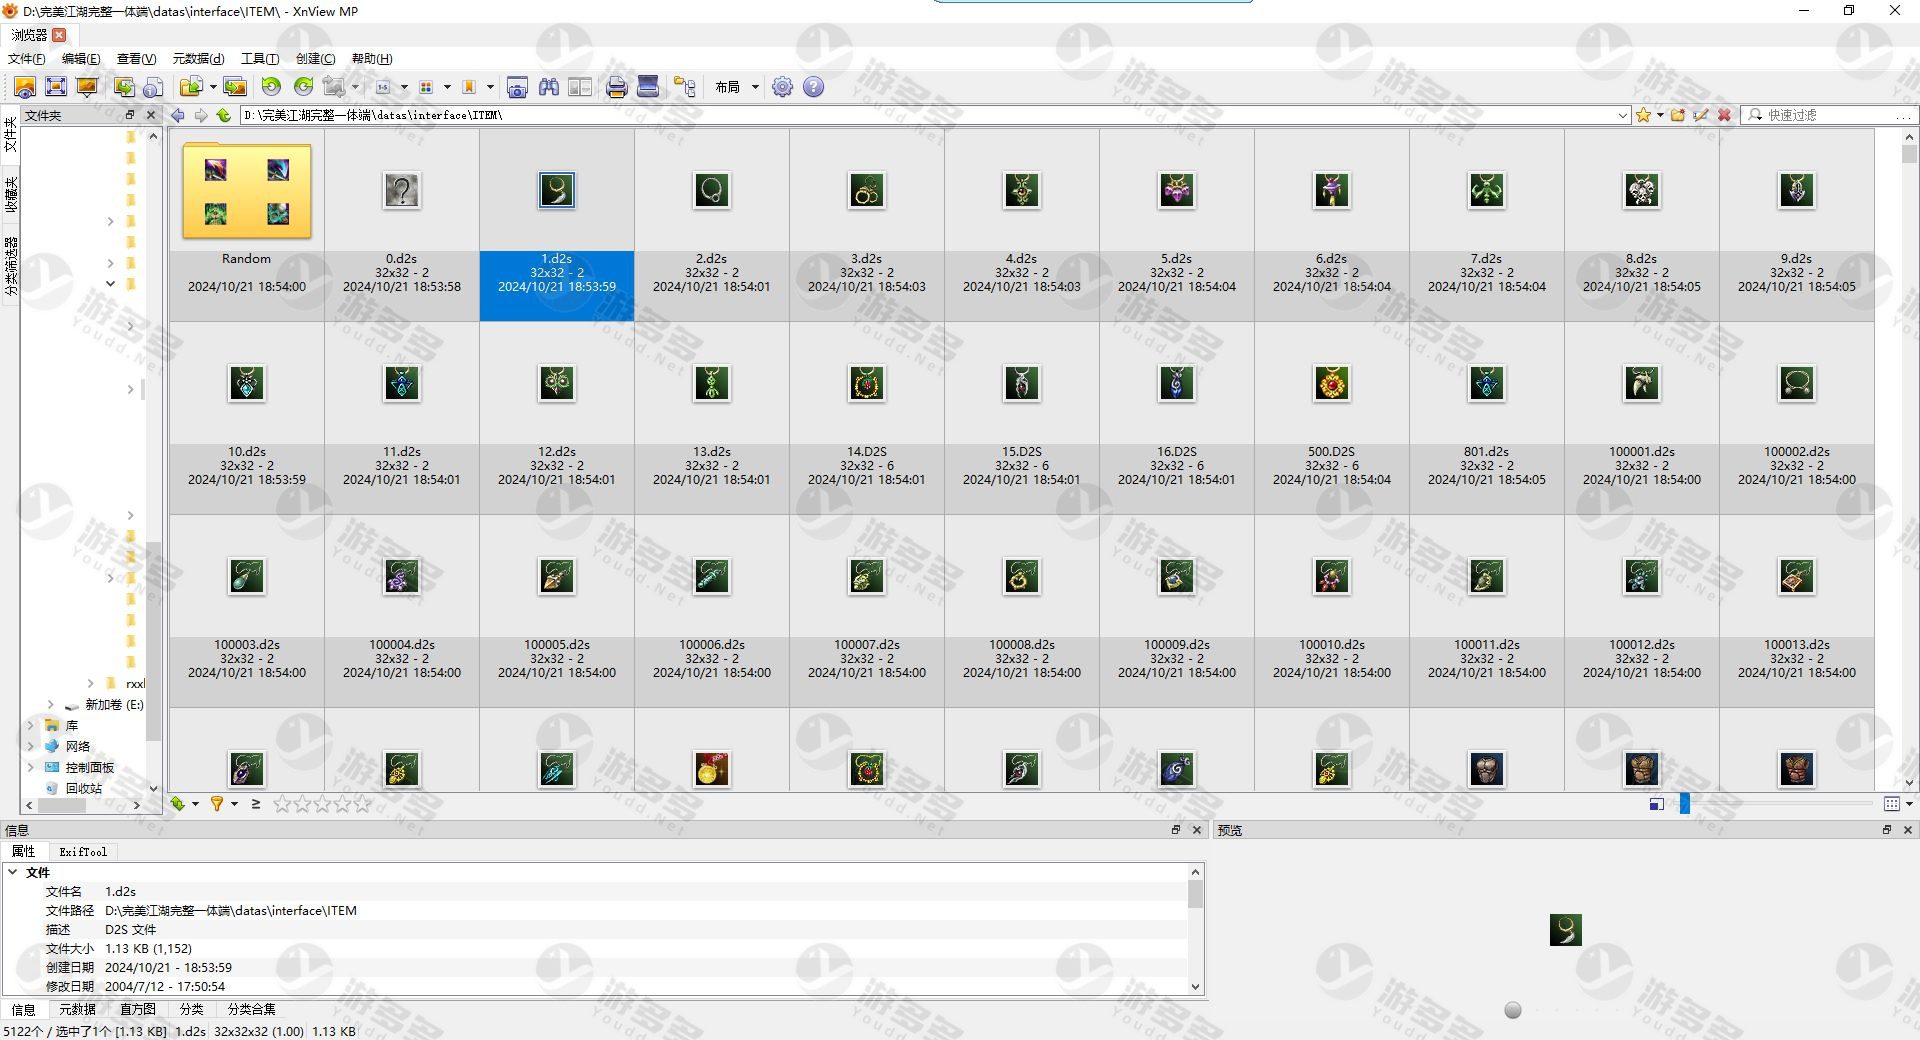The width and height of the screenshot is (1920, 1040).
Task: Switch to ExifTool tab
Action: [x=83, y=852]
